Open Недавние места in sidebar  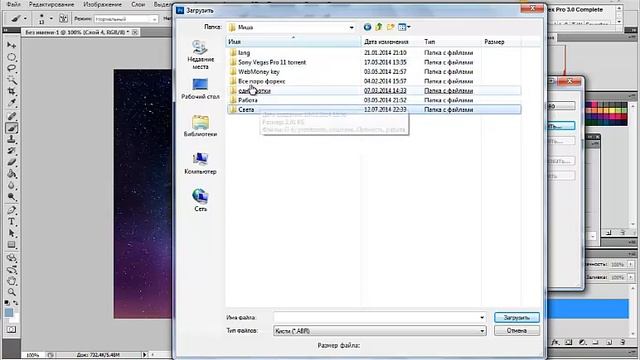coord(200,55)
